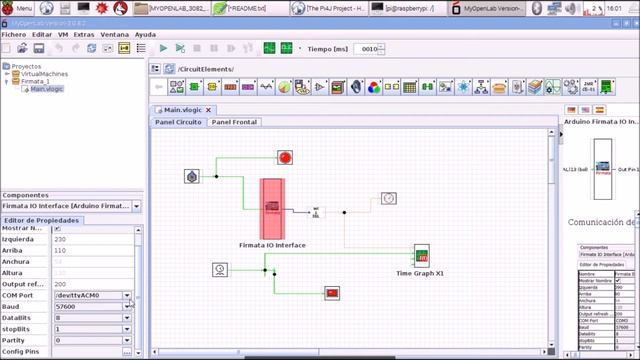Open the shapes component palette category

[177, 87]
